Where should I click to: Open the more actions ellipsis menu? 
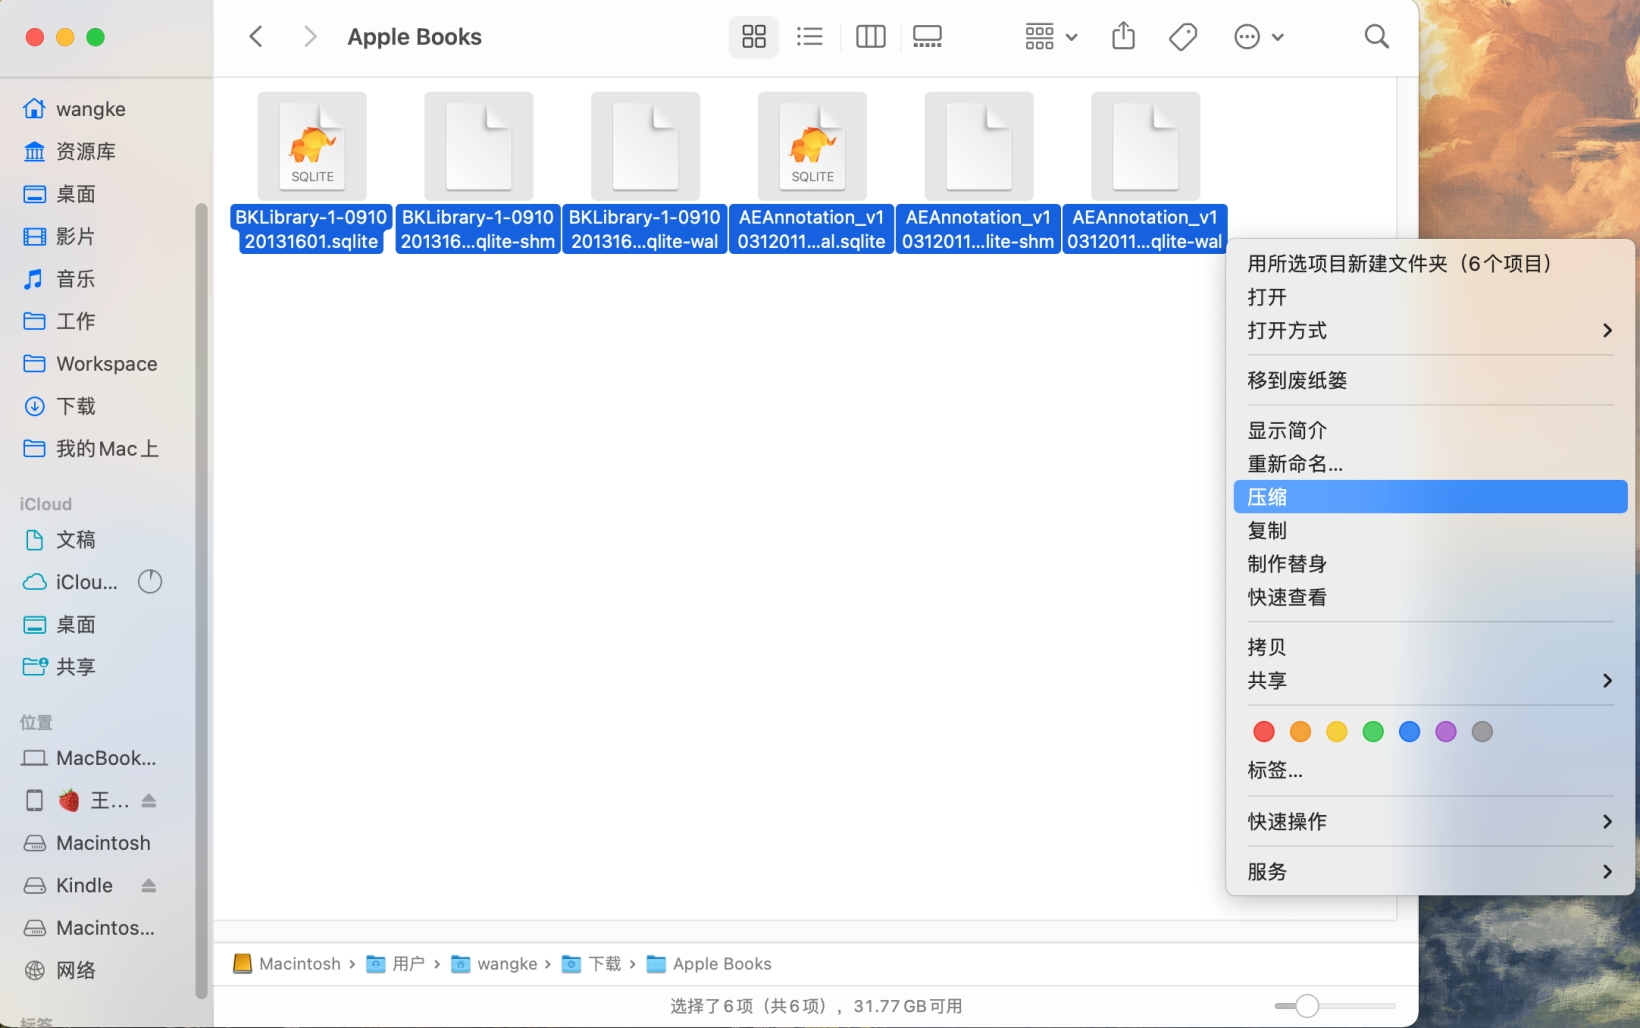coord(1257,37)
